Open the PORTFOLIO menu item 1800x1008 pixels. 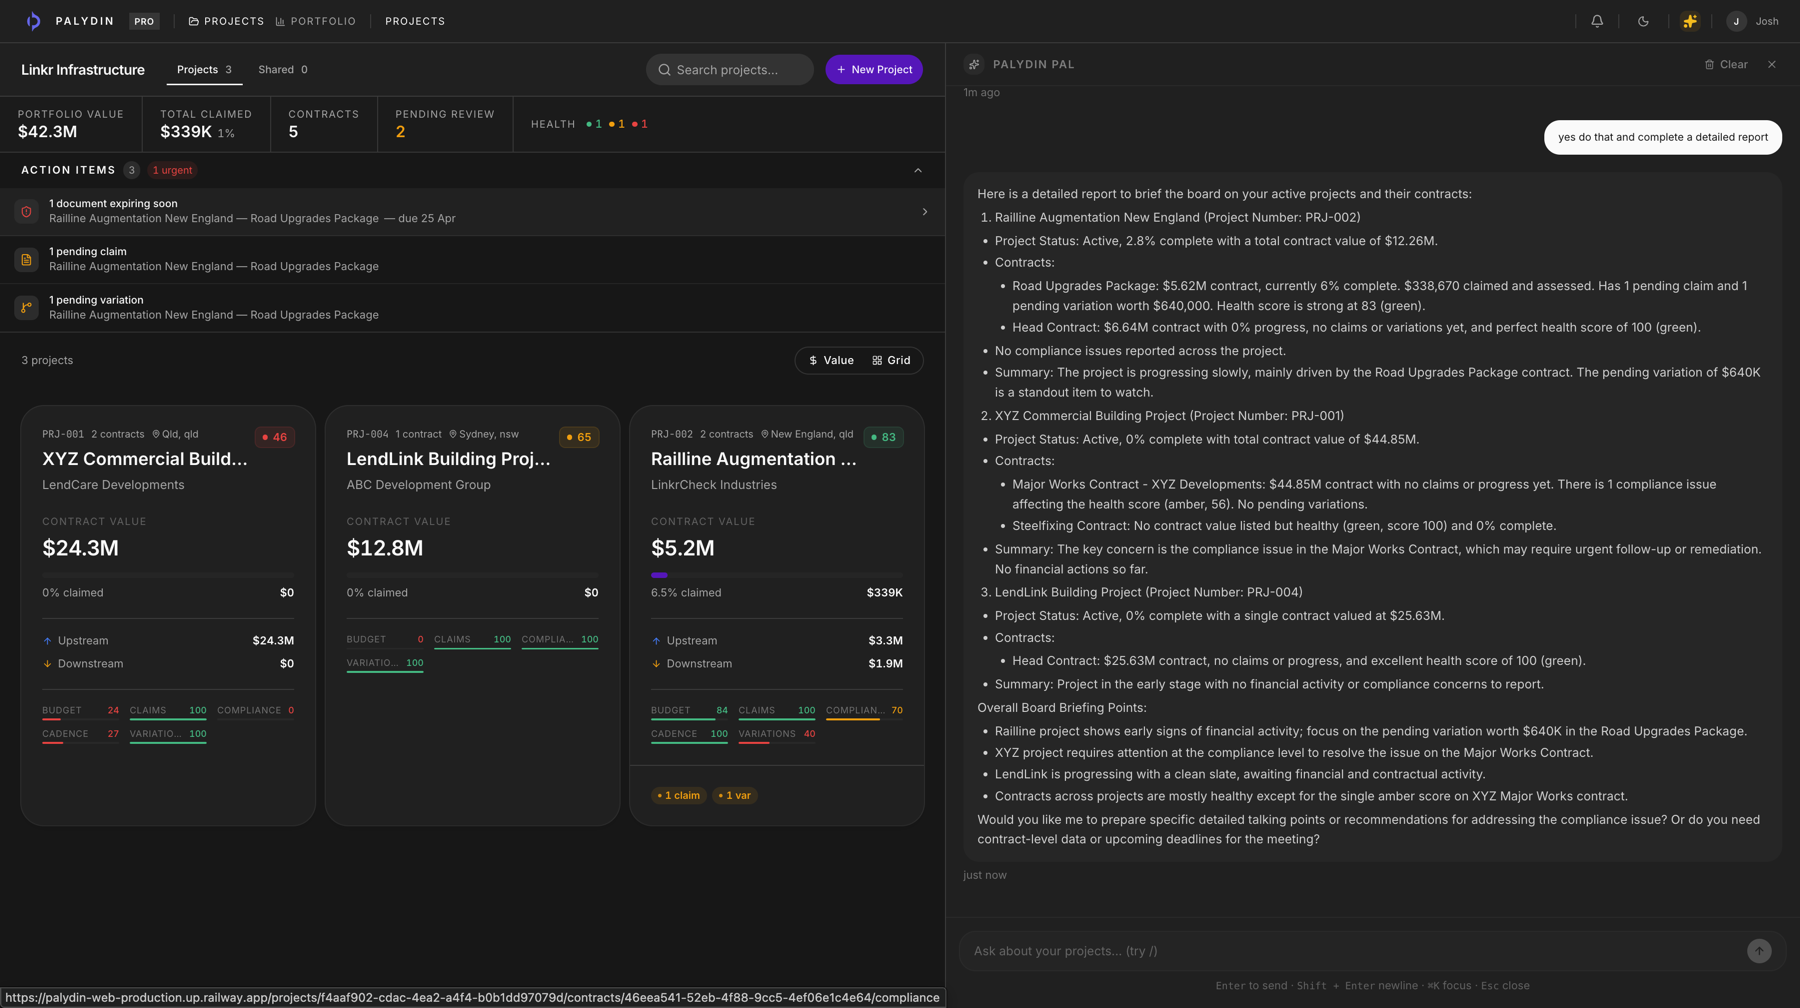click(x=316, y=21)
